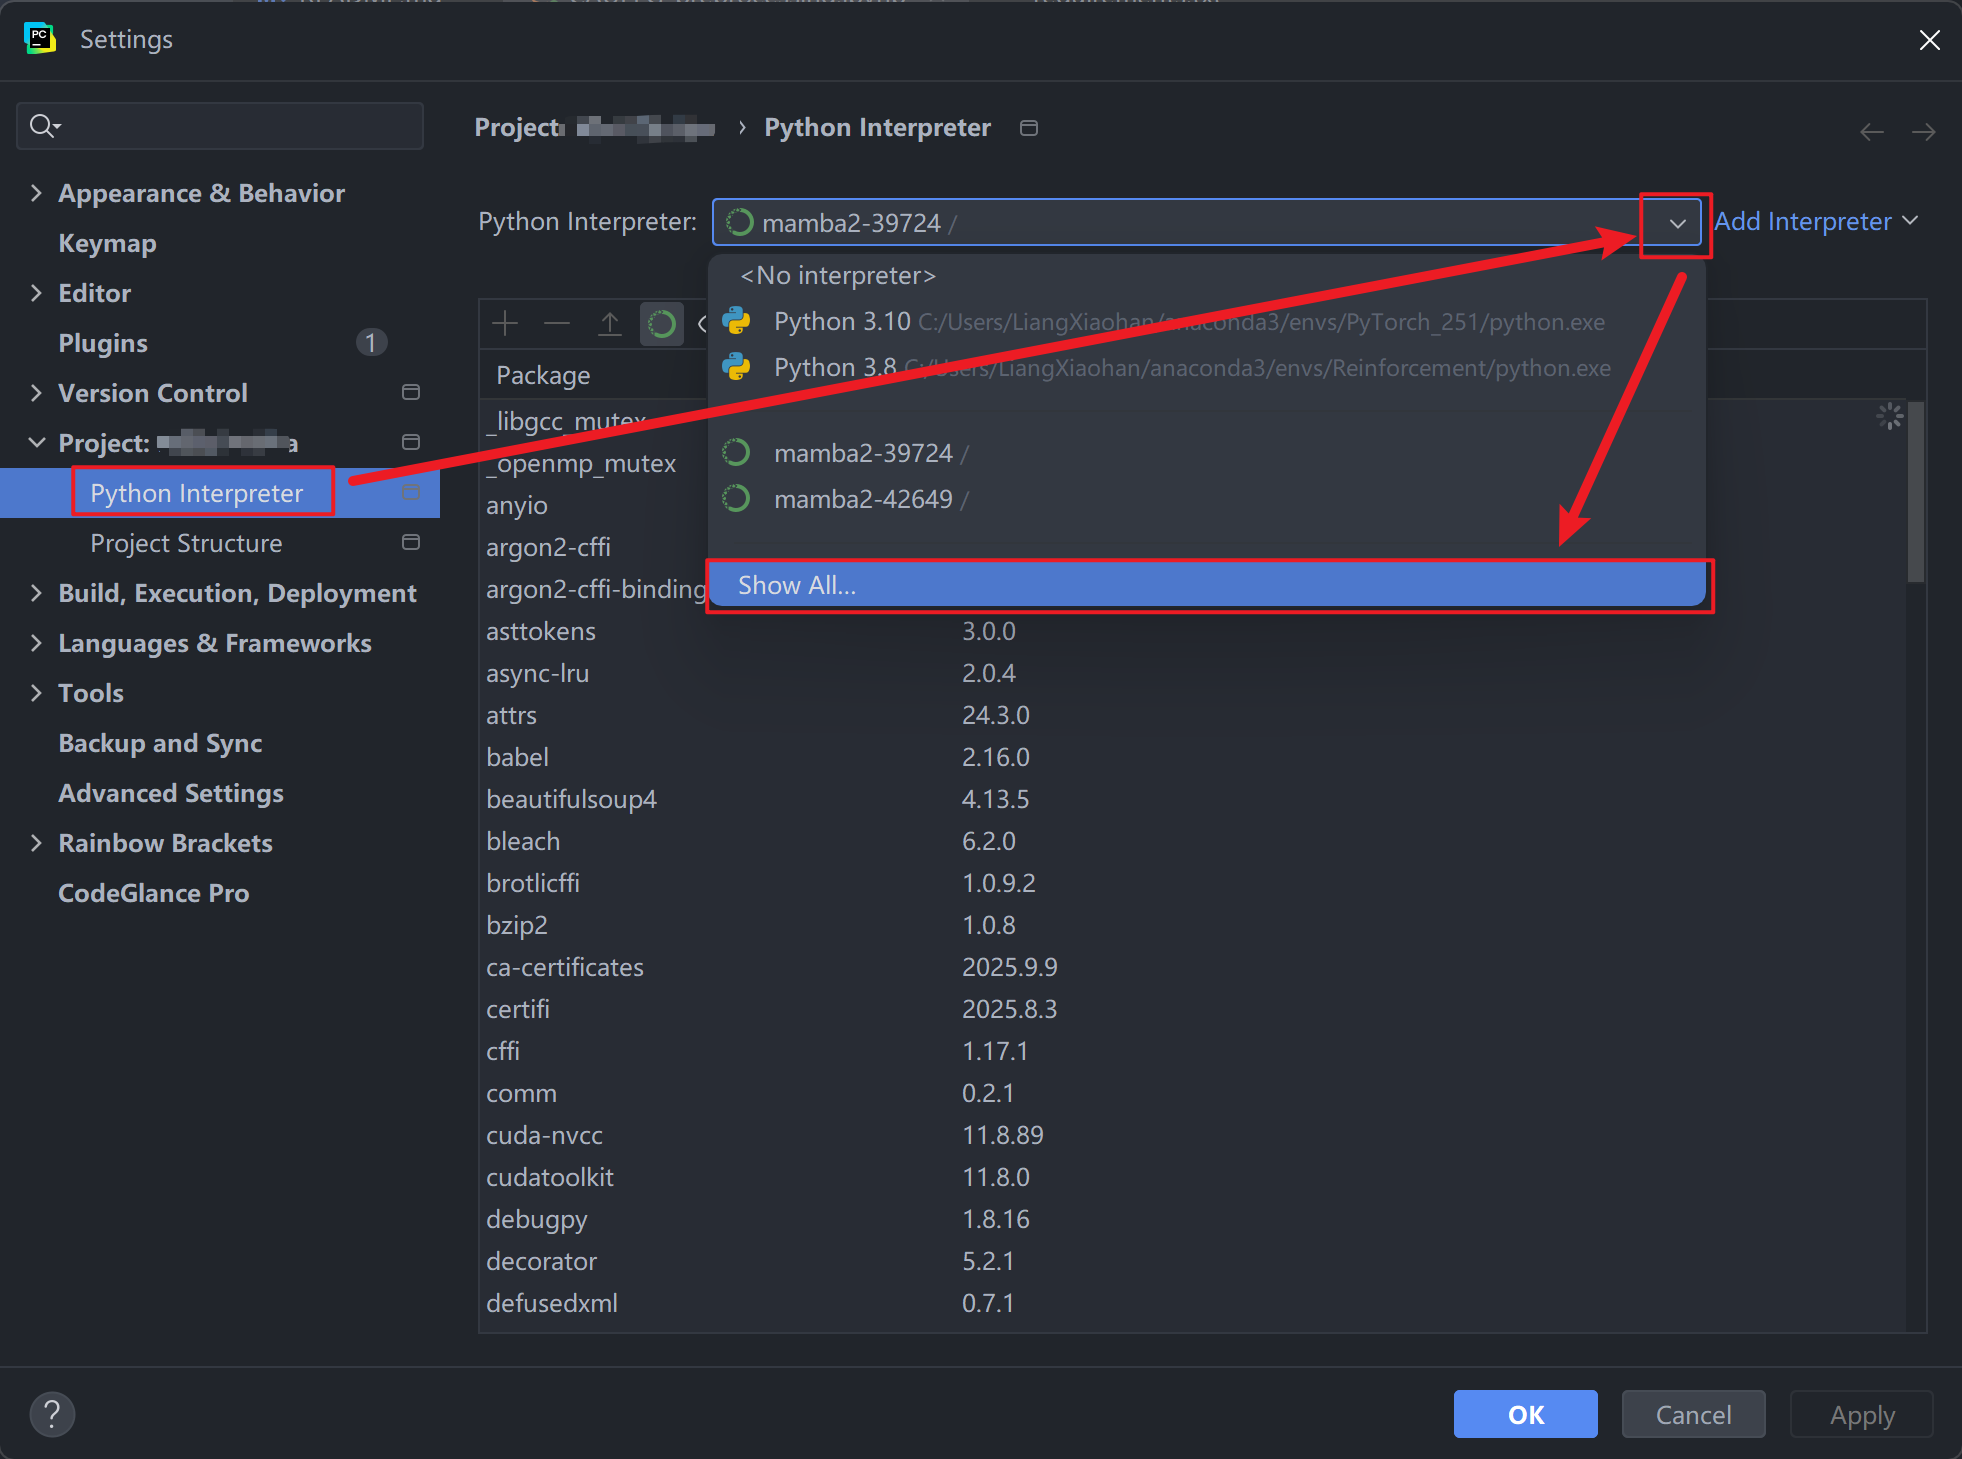Click project scope icon next to Version Control
The width and height of the screenshot is (1962, 1459).
click(x=410, y=392)
